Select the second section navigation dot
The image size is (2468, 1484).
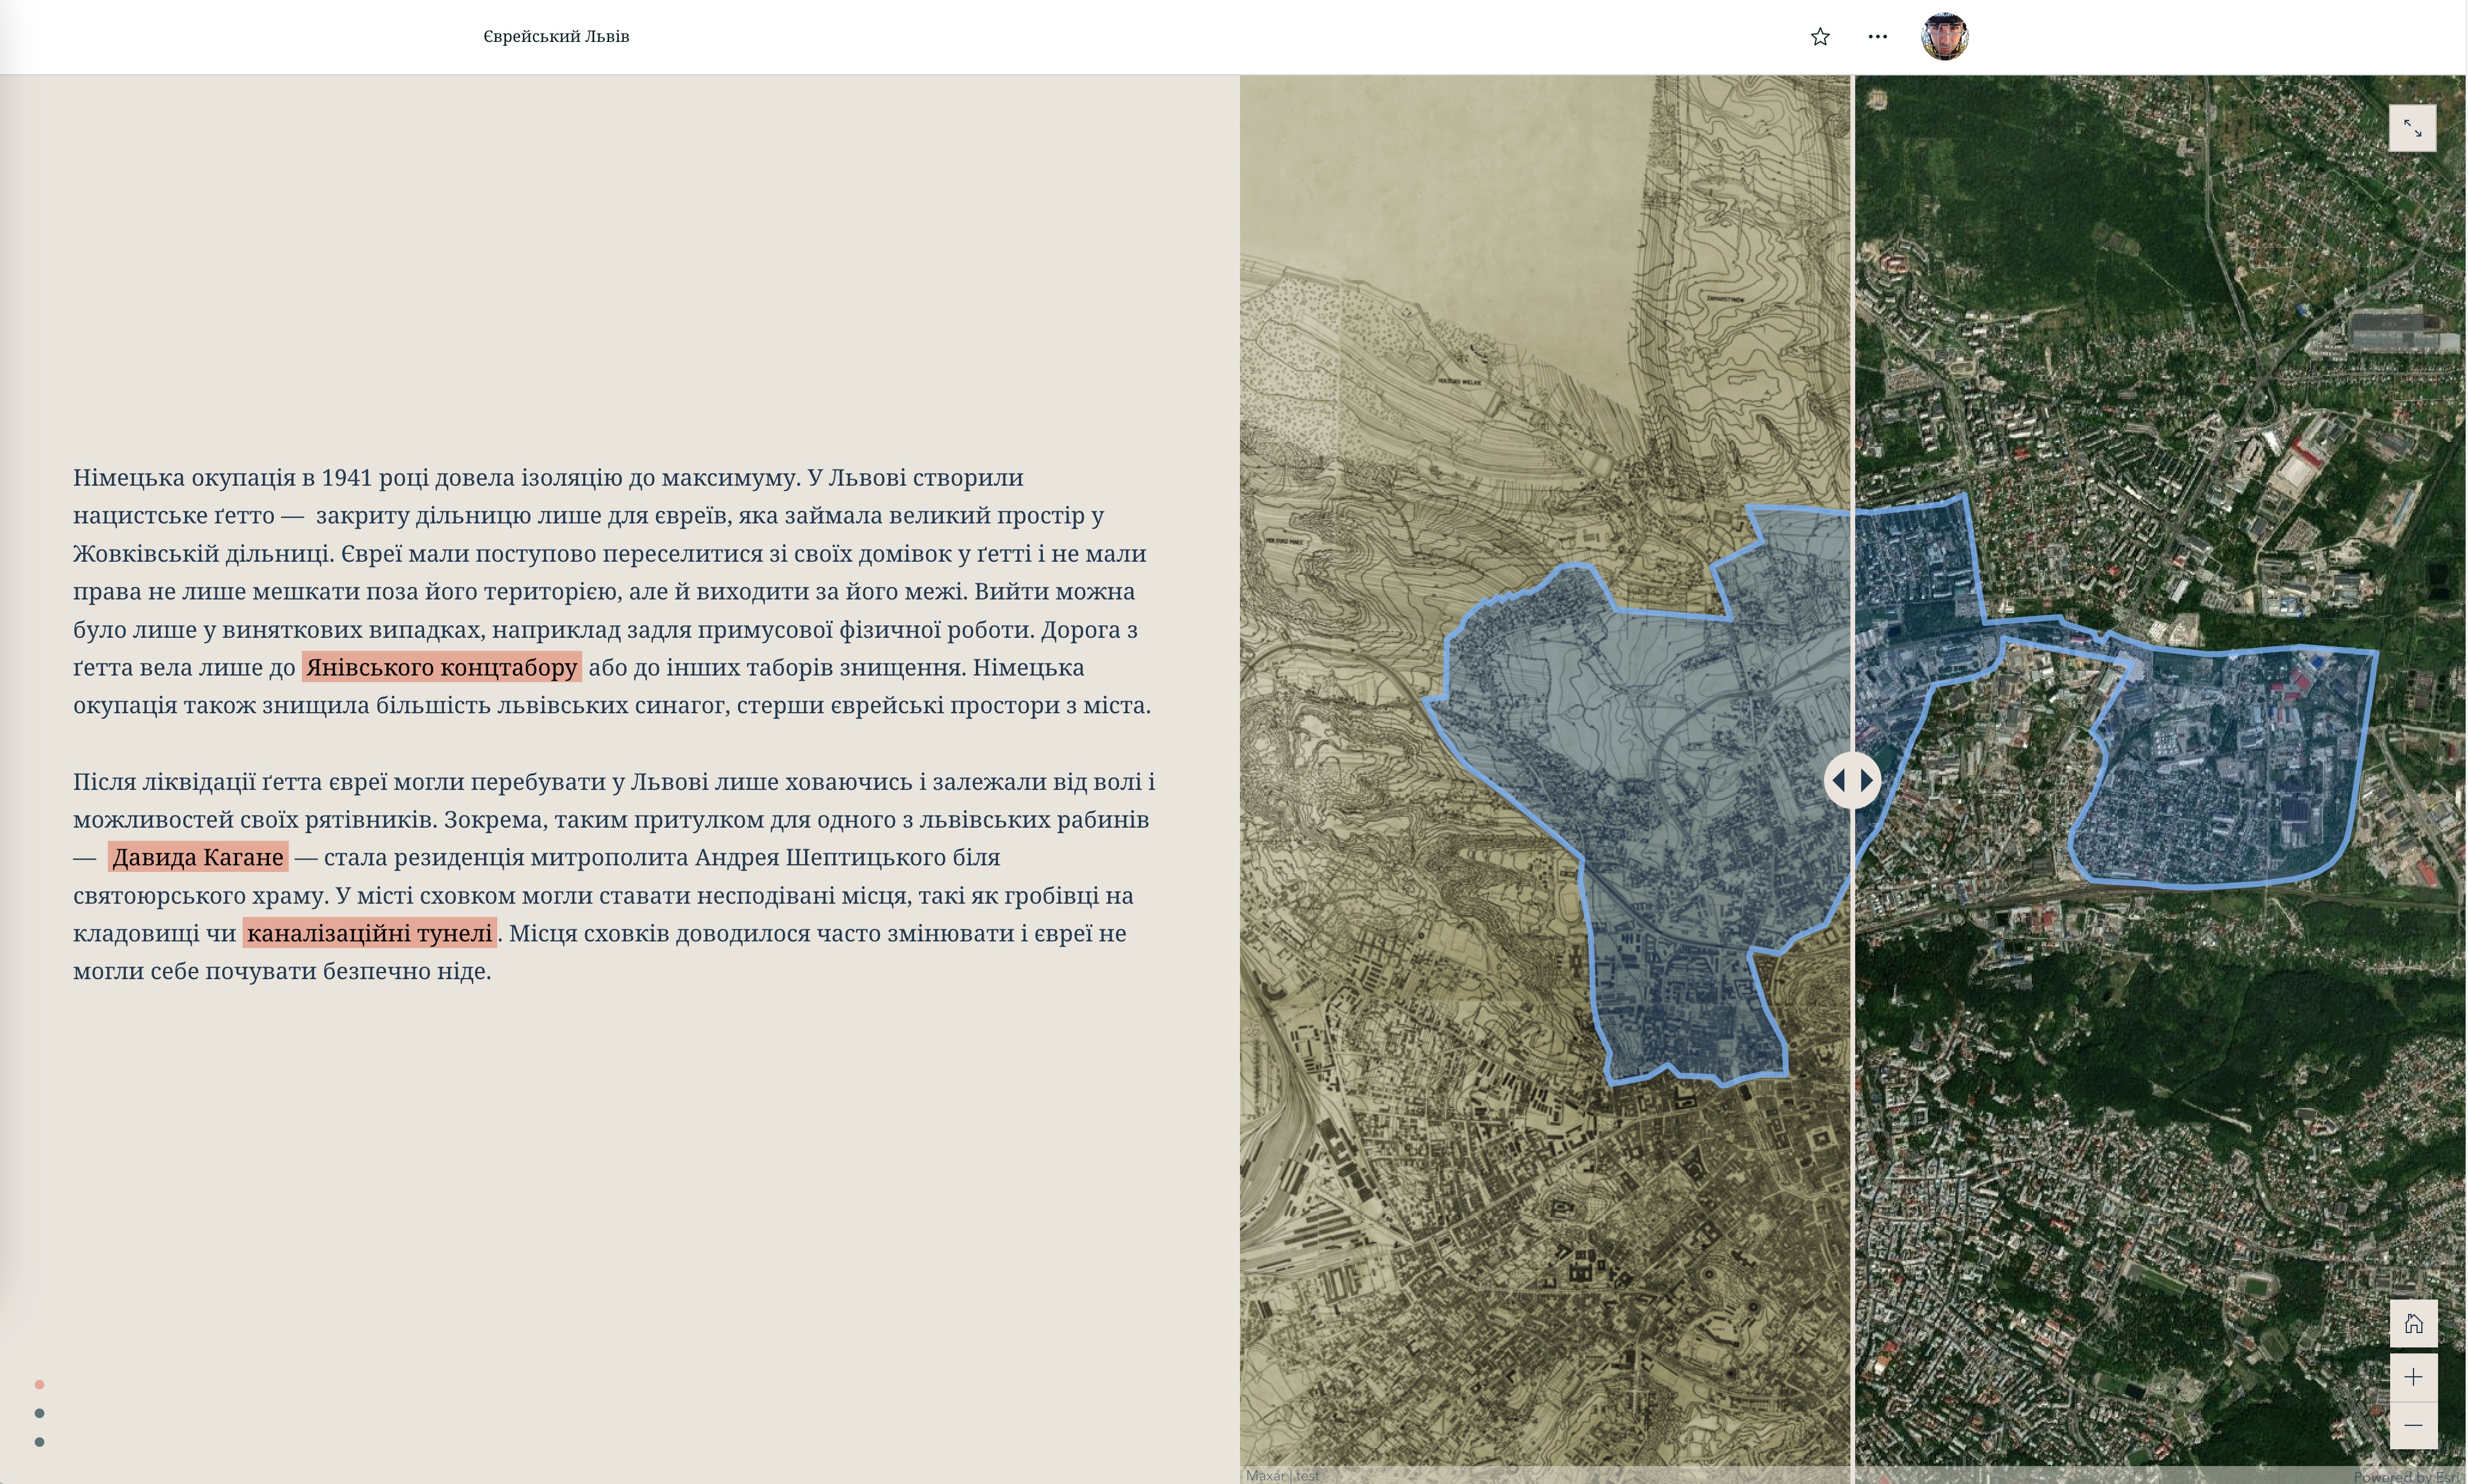pos(40,1414)
